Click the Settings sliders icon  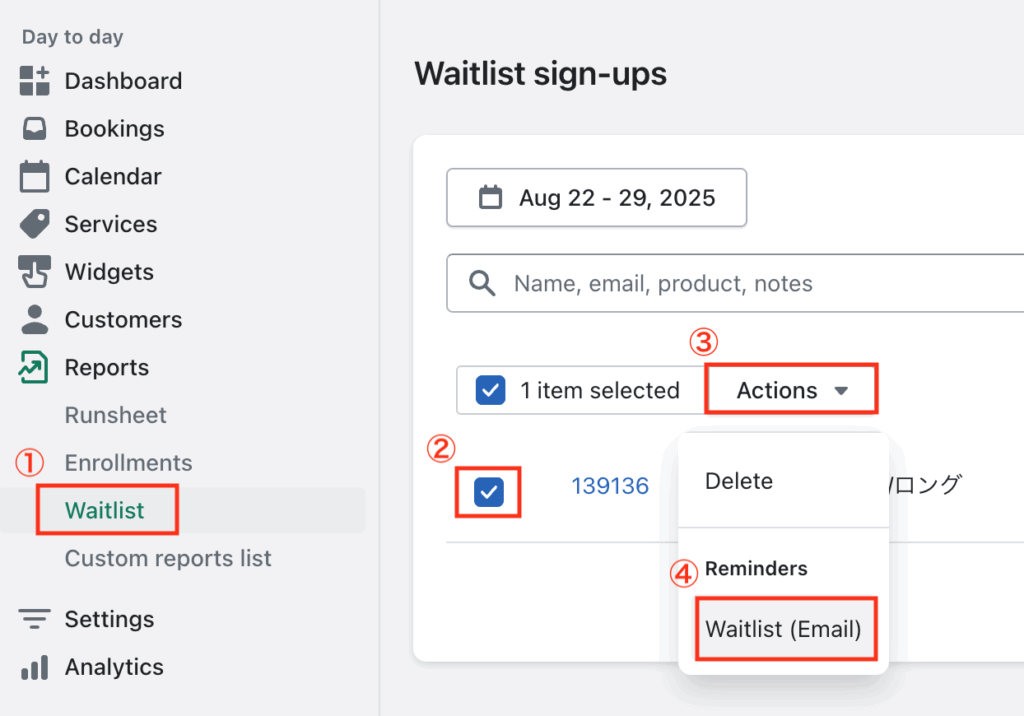(x=35, y=619)
